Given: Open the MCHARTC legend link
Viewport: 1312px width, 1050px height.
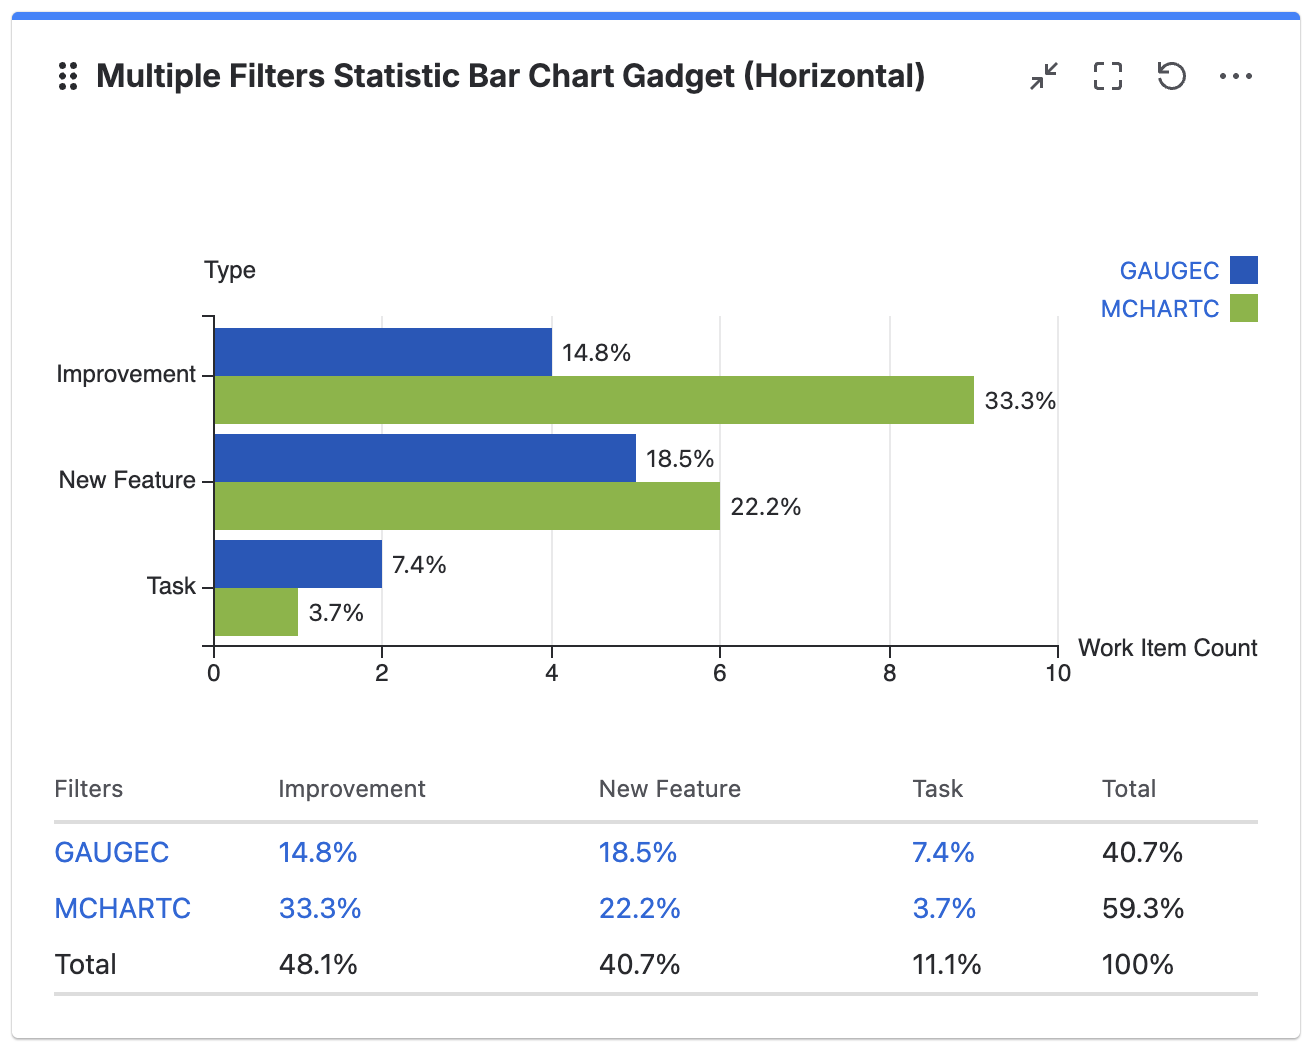Looking at the screenshot, I should click(x=1160, y=309).
